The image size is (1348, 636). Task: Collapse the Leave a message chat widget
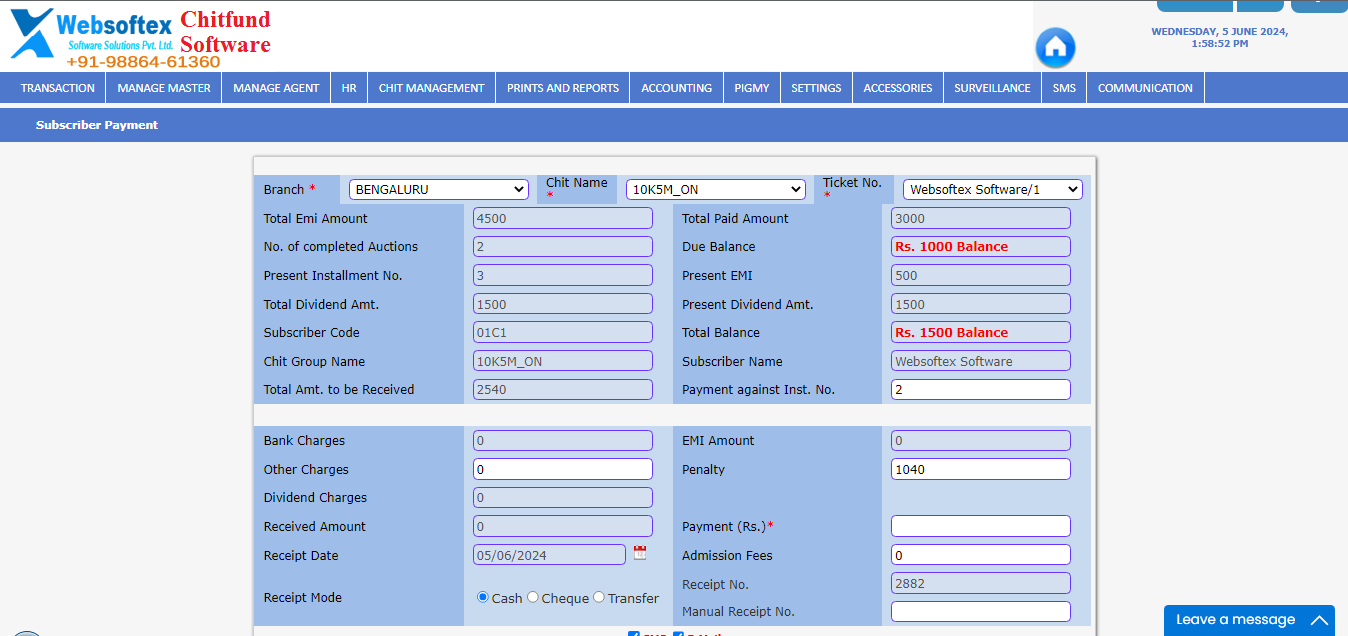[x=1318, y=620]
